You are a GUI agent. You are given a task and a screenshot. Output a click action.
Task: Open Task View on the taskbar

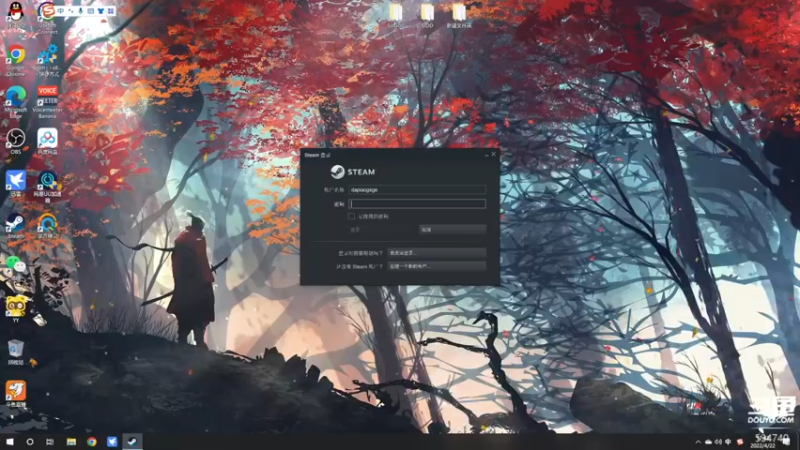click(49, 442)
